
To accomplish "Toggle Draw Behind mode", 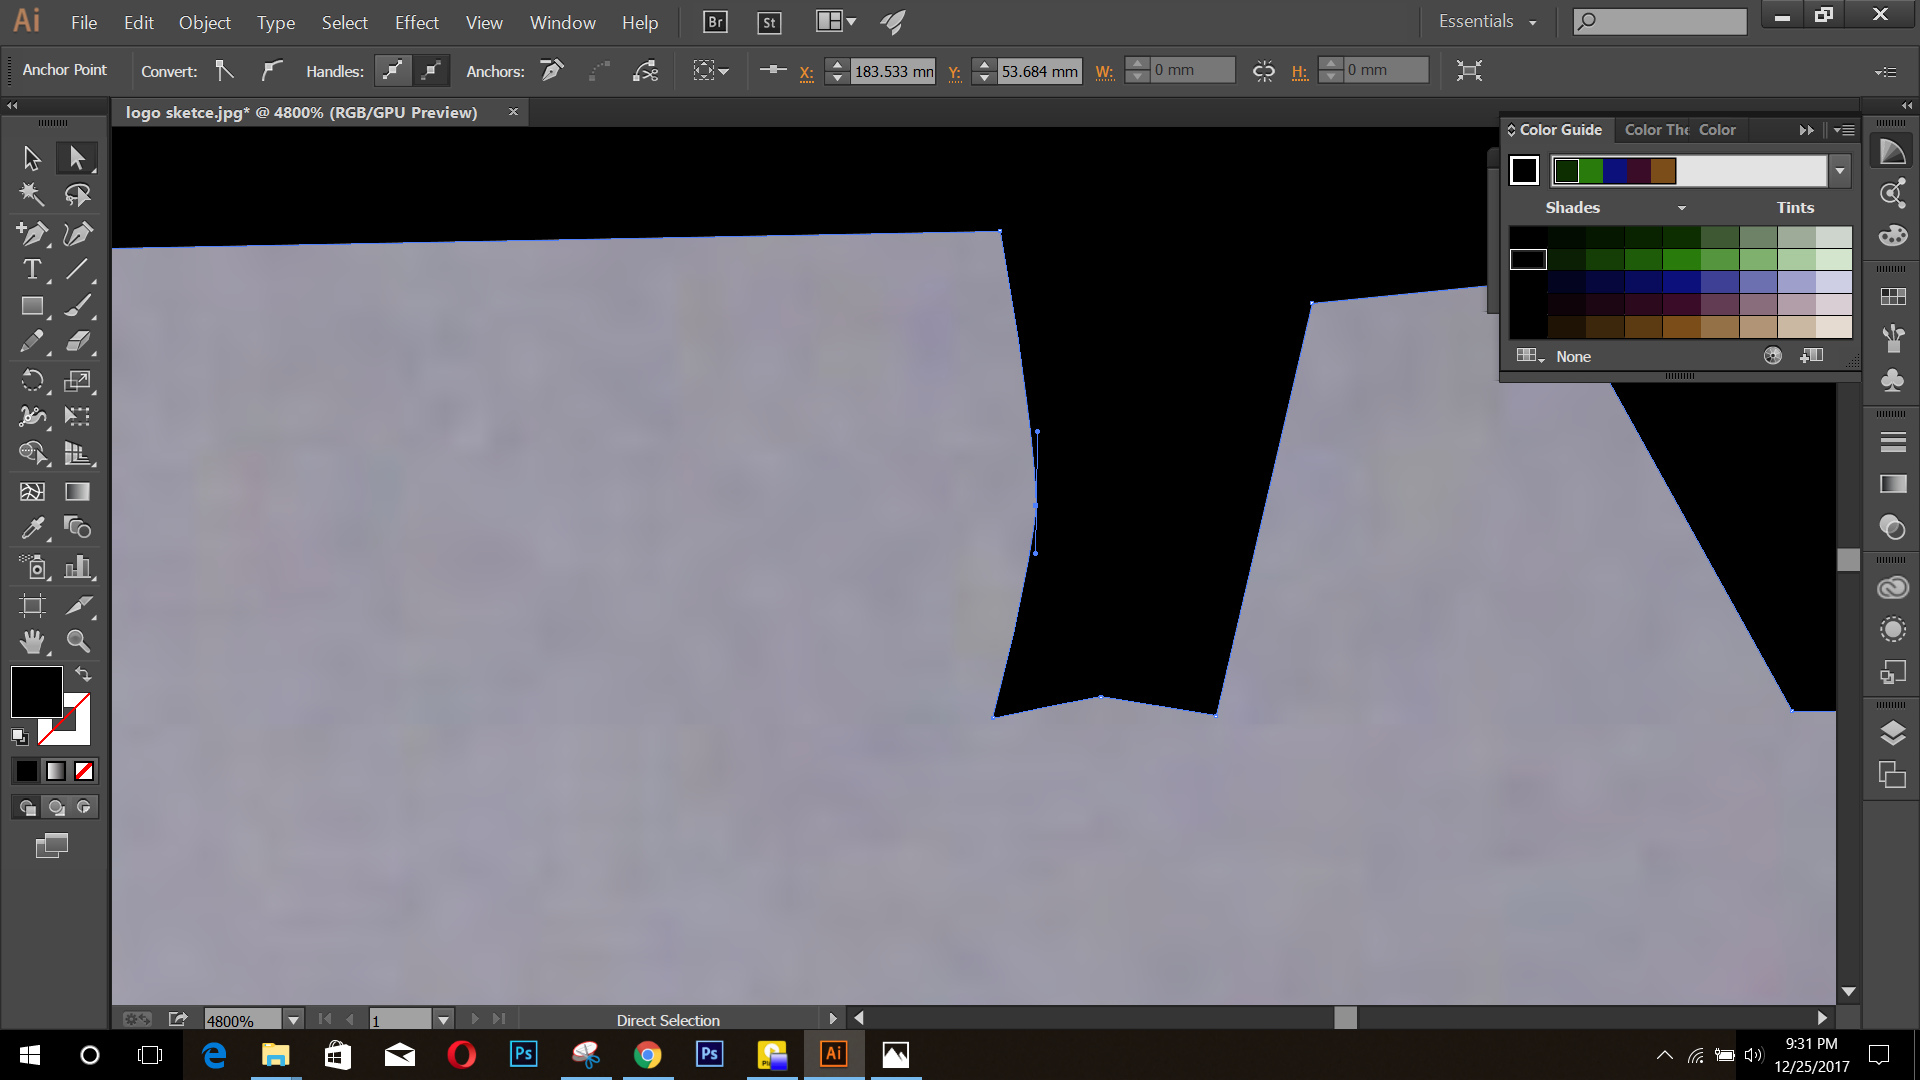I will pyautogui.click(x=56, y=807).
